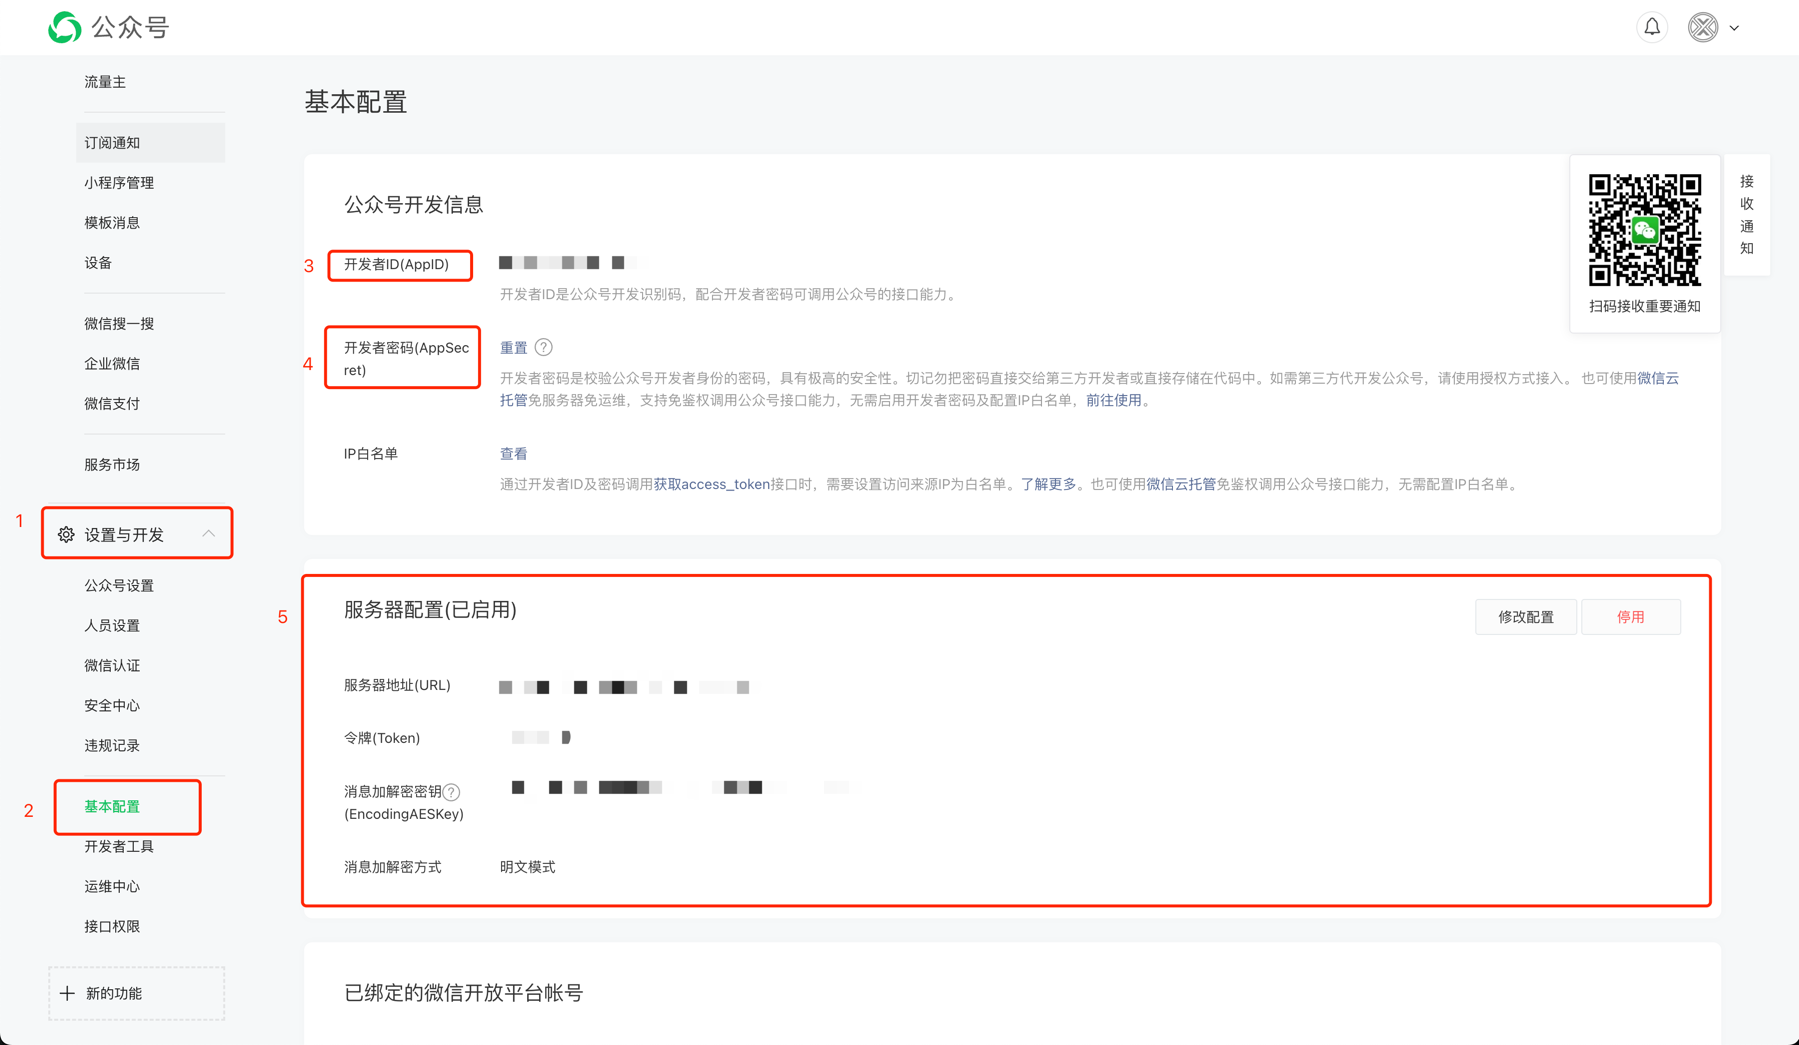Click the 修改配置 button
Viewport: 1799px width, 1045px height.
pos(1526,617)
